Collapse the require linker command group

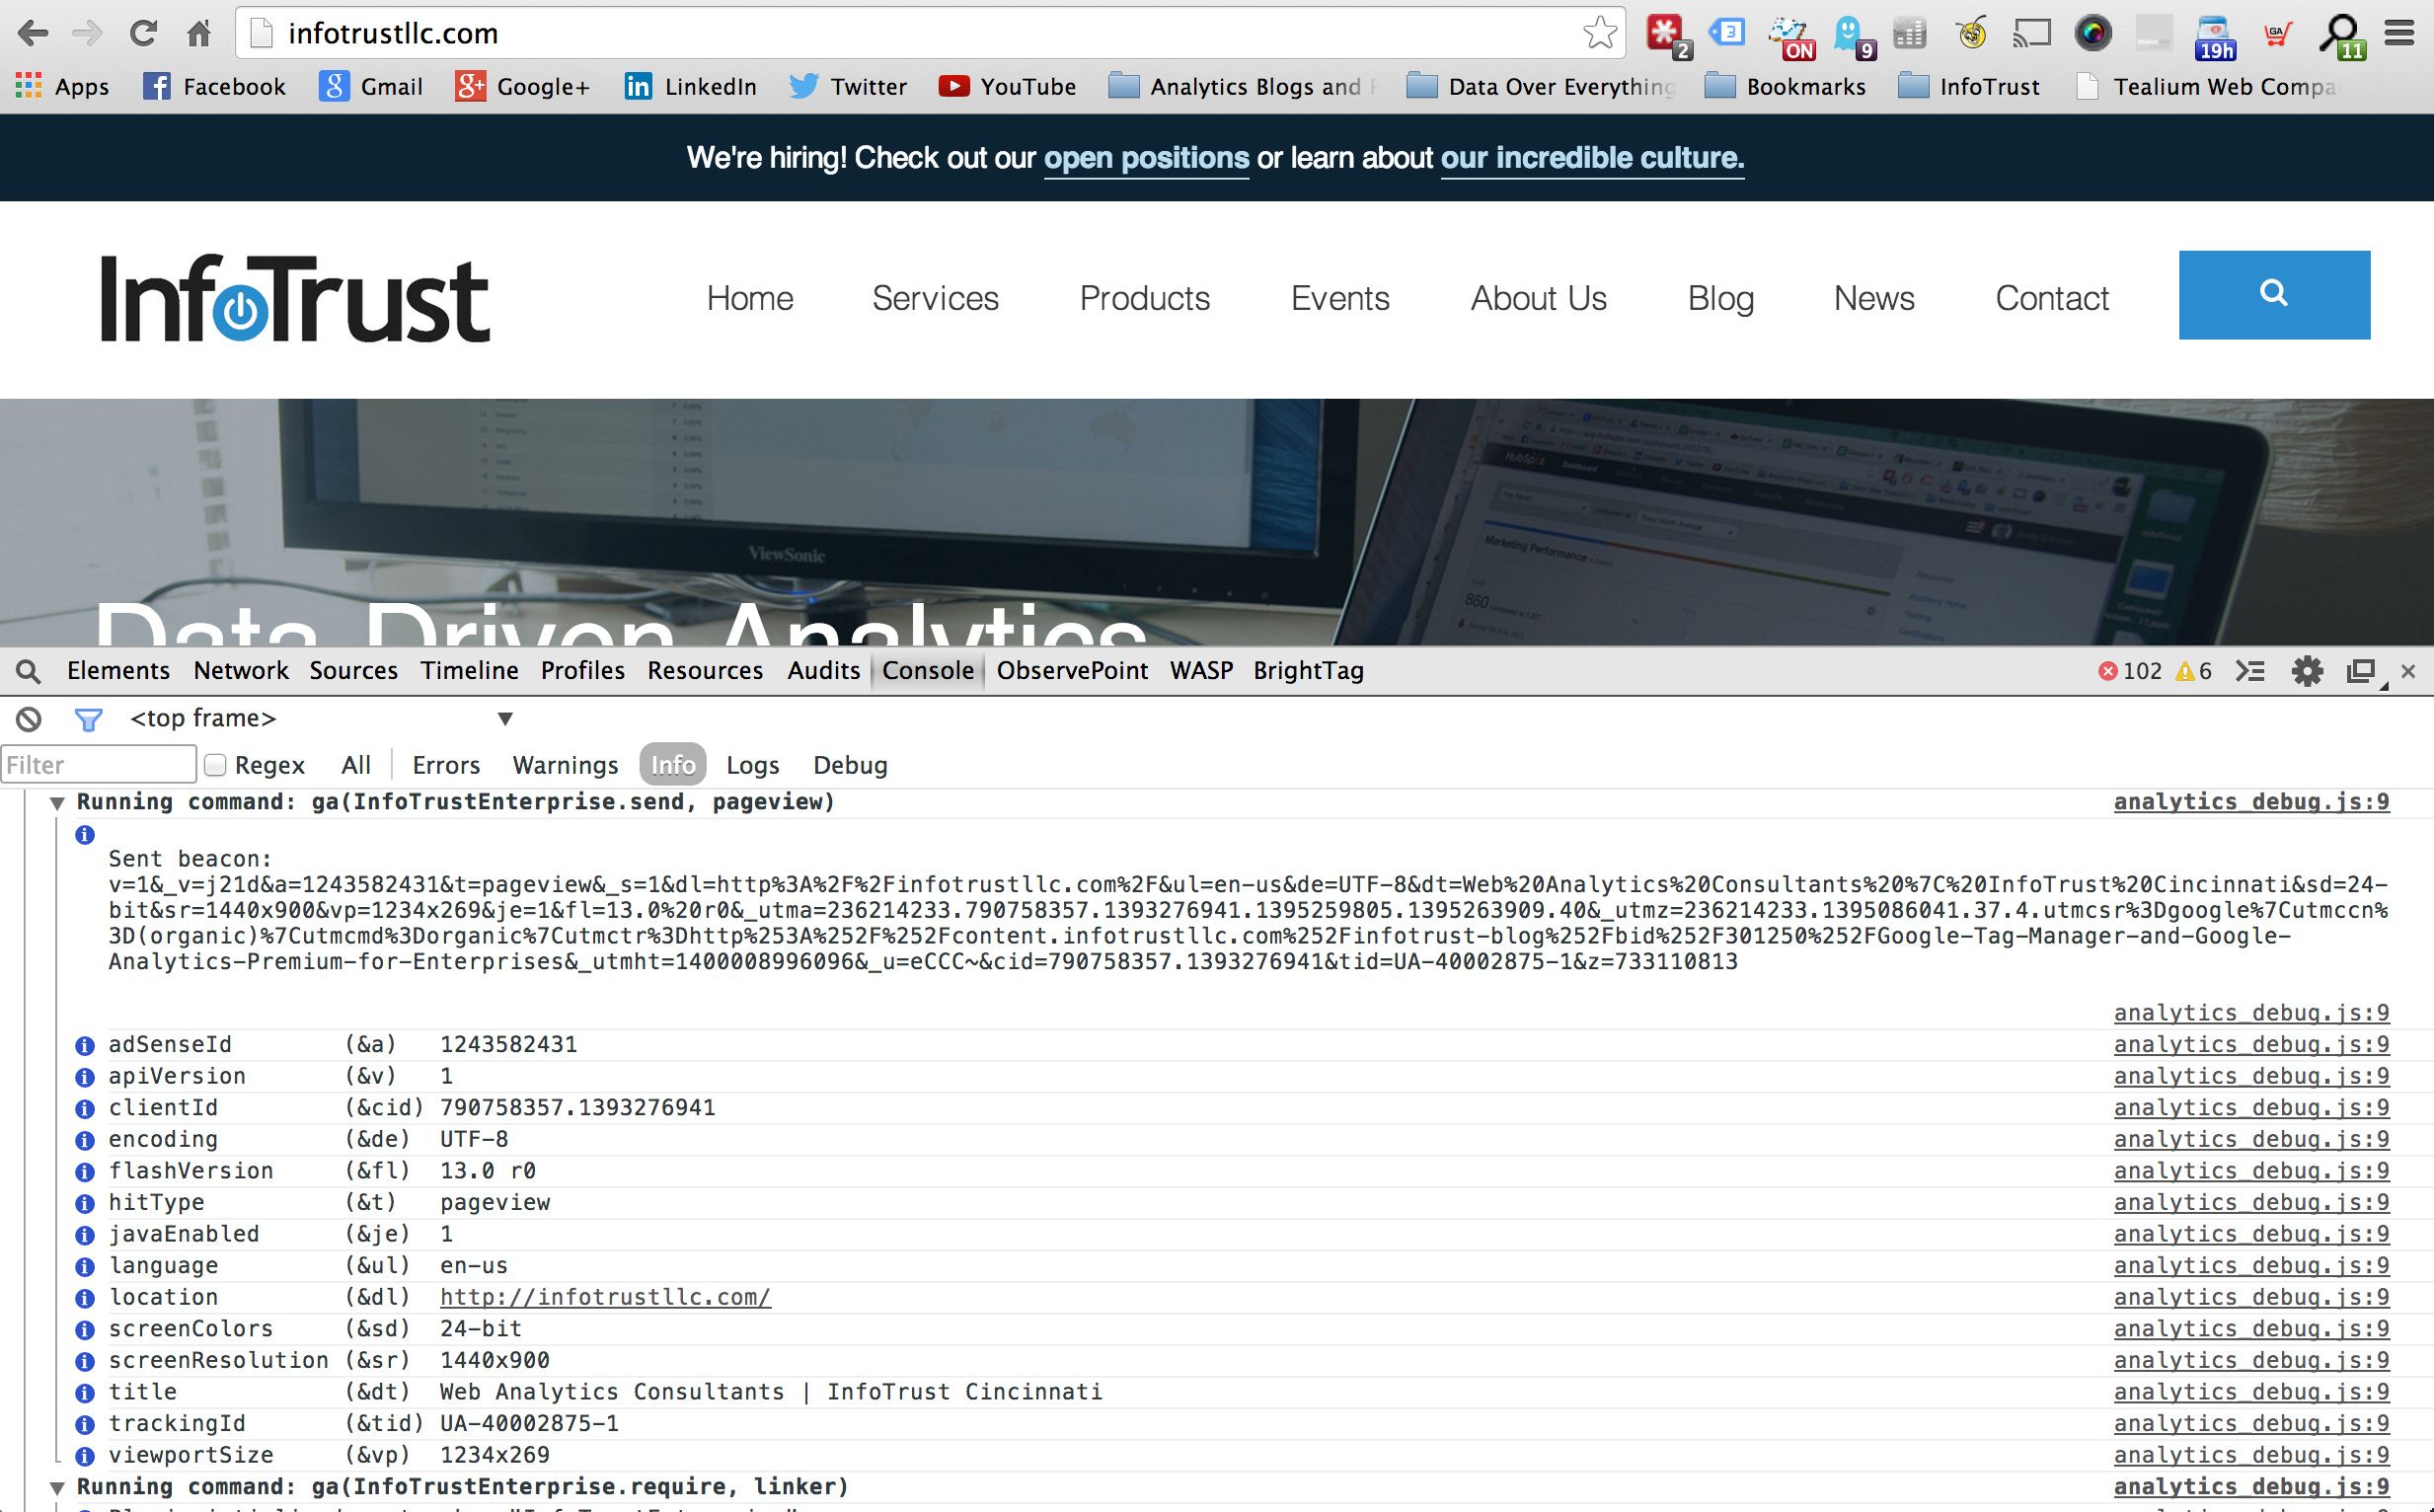tap(57, 1487)
